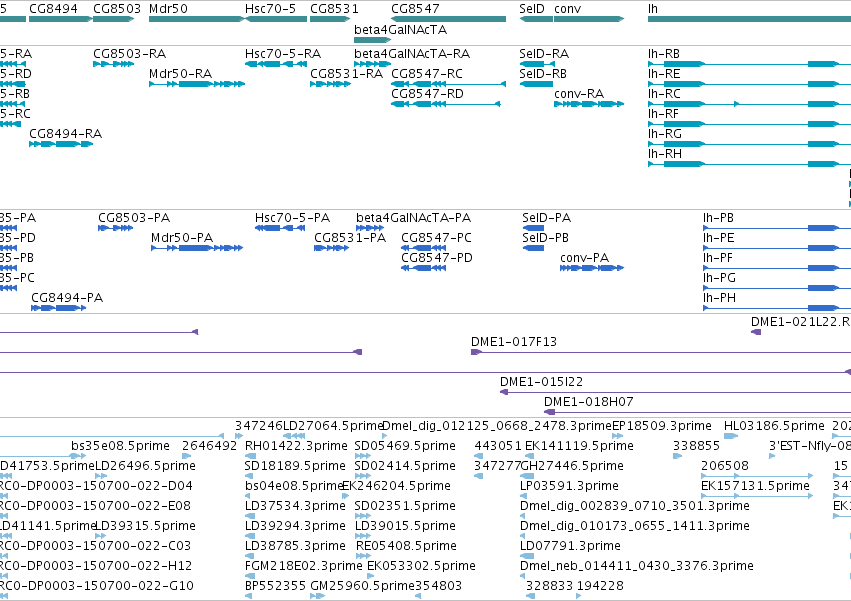Select the CG8494-RA transcript
851x601 pixels.
coord(61,144)
